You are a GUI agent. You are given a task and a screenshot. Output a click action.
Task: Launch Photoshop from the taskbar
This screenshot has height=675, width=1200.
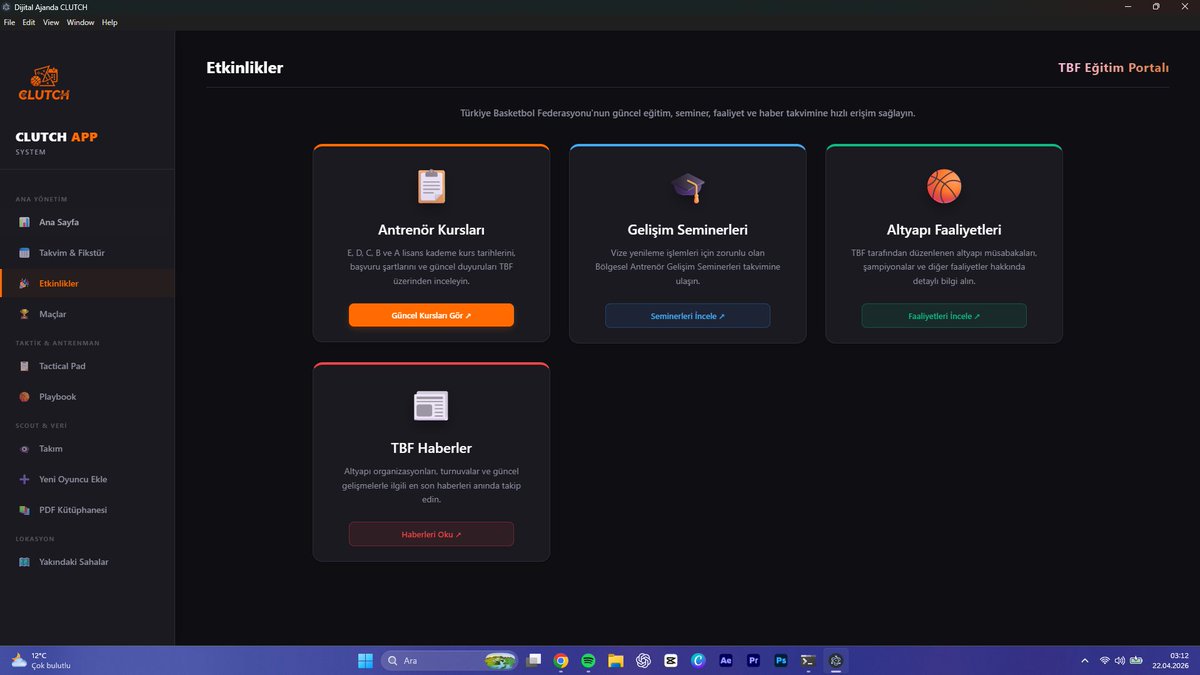(780, 660)
